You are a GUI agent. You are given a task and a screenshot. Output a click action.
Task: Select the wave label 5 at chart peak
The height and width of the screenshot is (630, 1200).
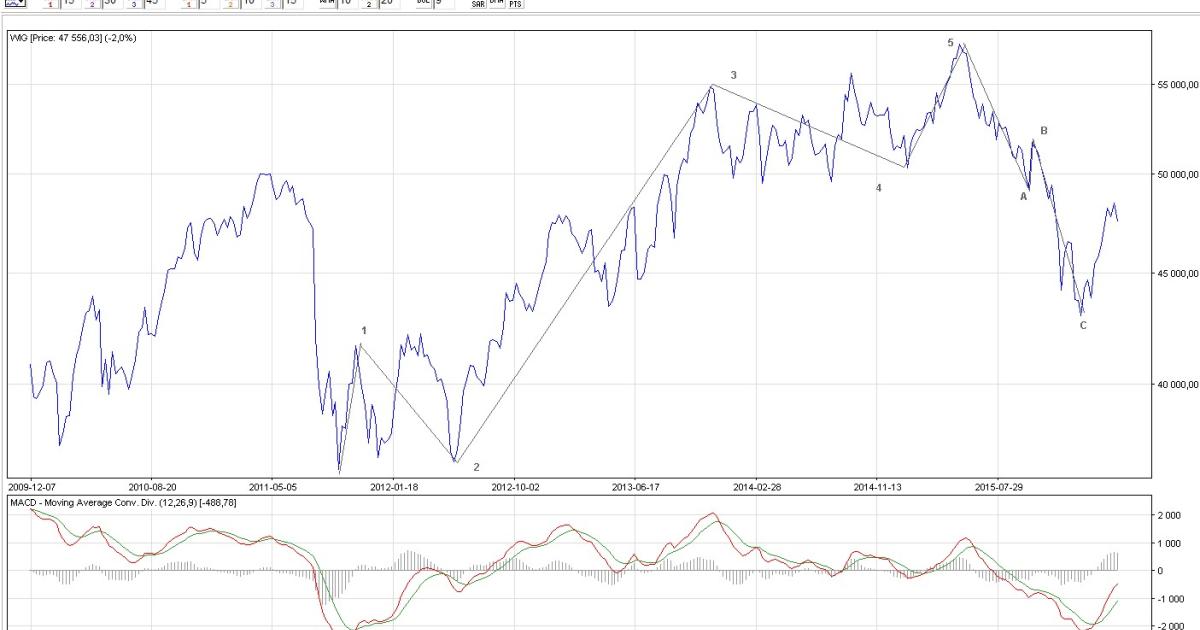950,43
